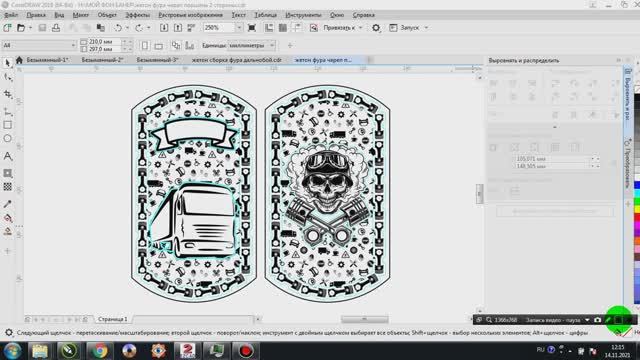This screenshot has height=360, width=640.
Task: Open the Windows Start button
Action: (13, 351)
